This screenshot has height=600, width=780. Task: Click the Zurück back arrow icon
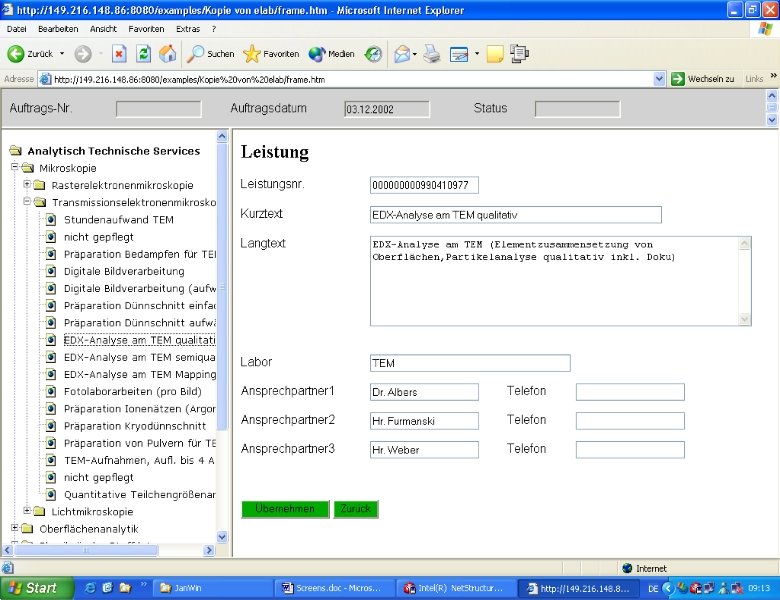pos(15,54)
